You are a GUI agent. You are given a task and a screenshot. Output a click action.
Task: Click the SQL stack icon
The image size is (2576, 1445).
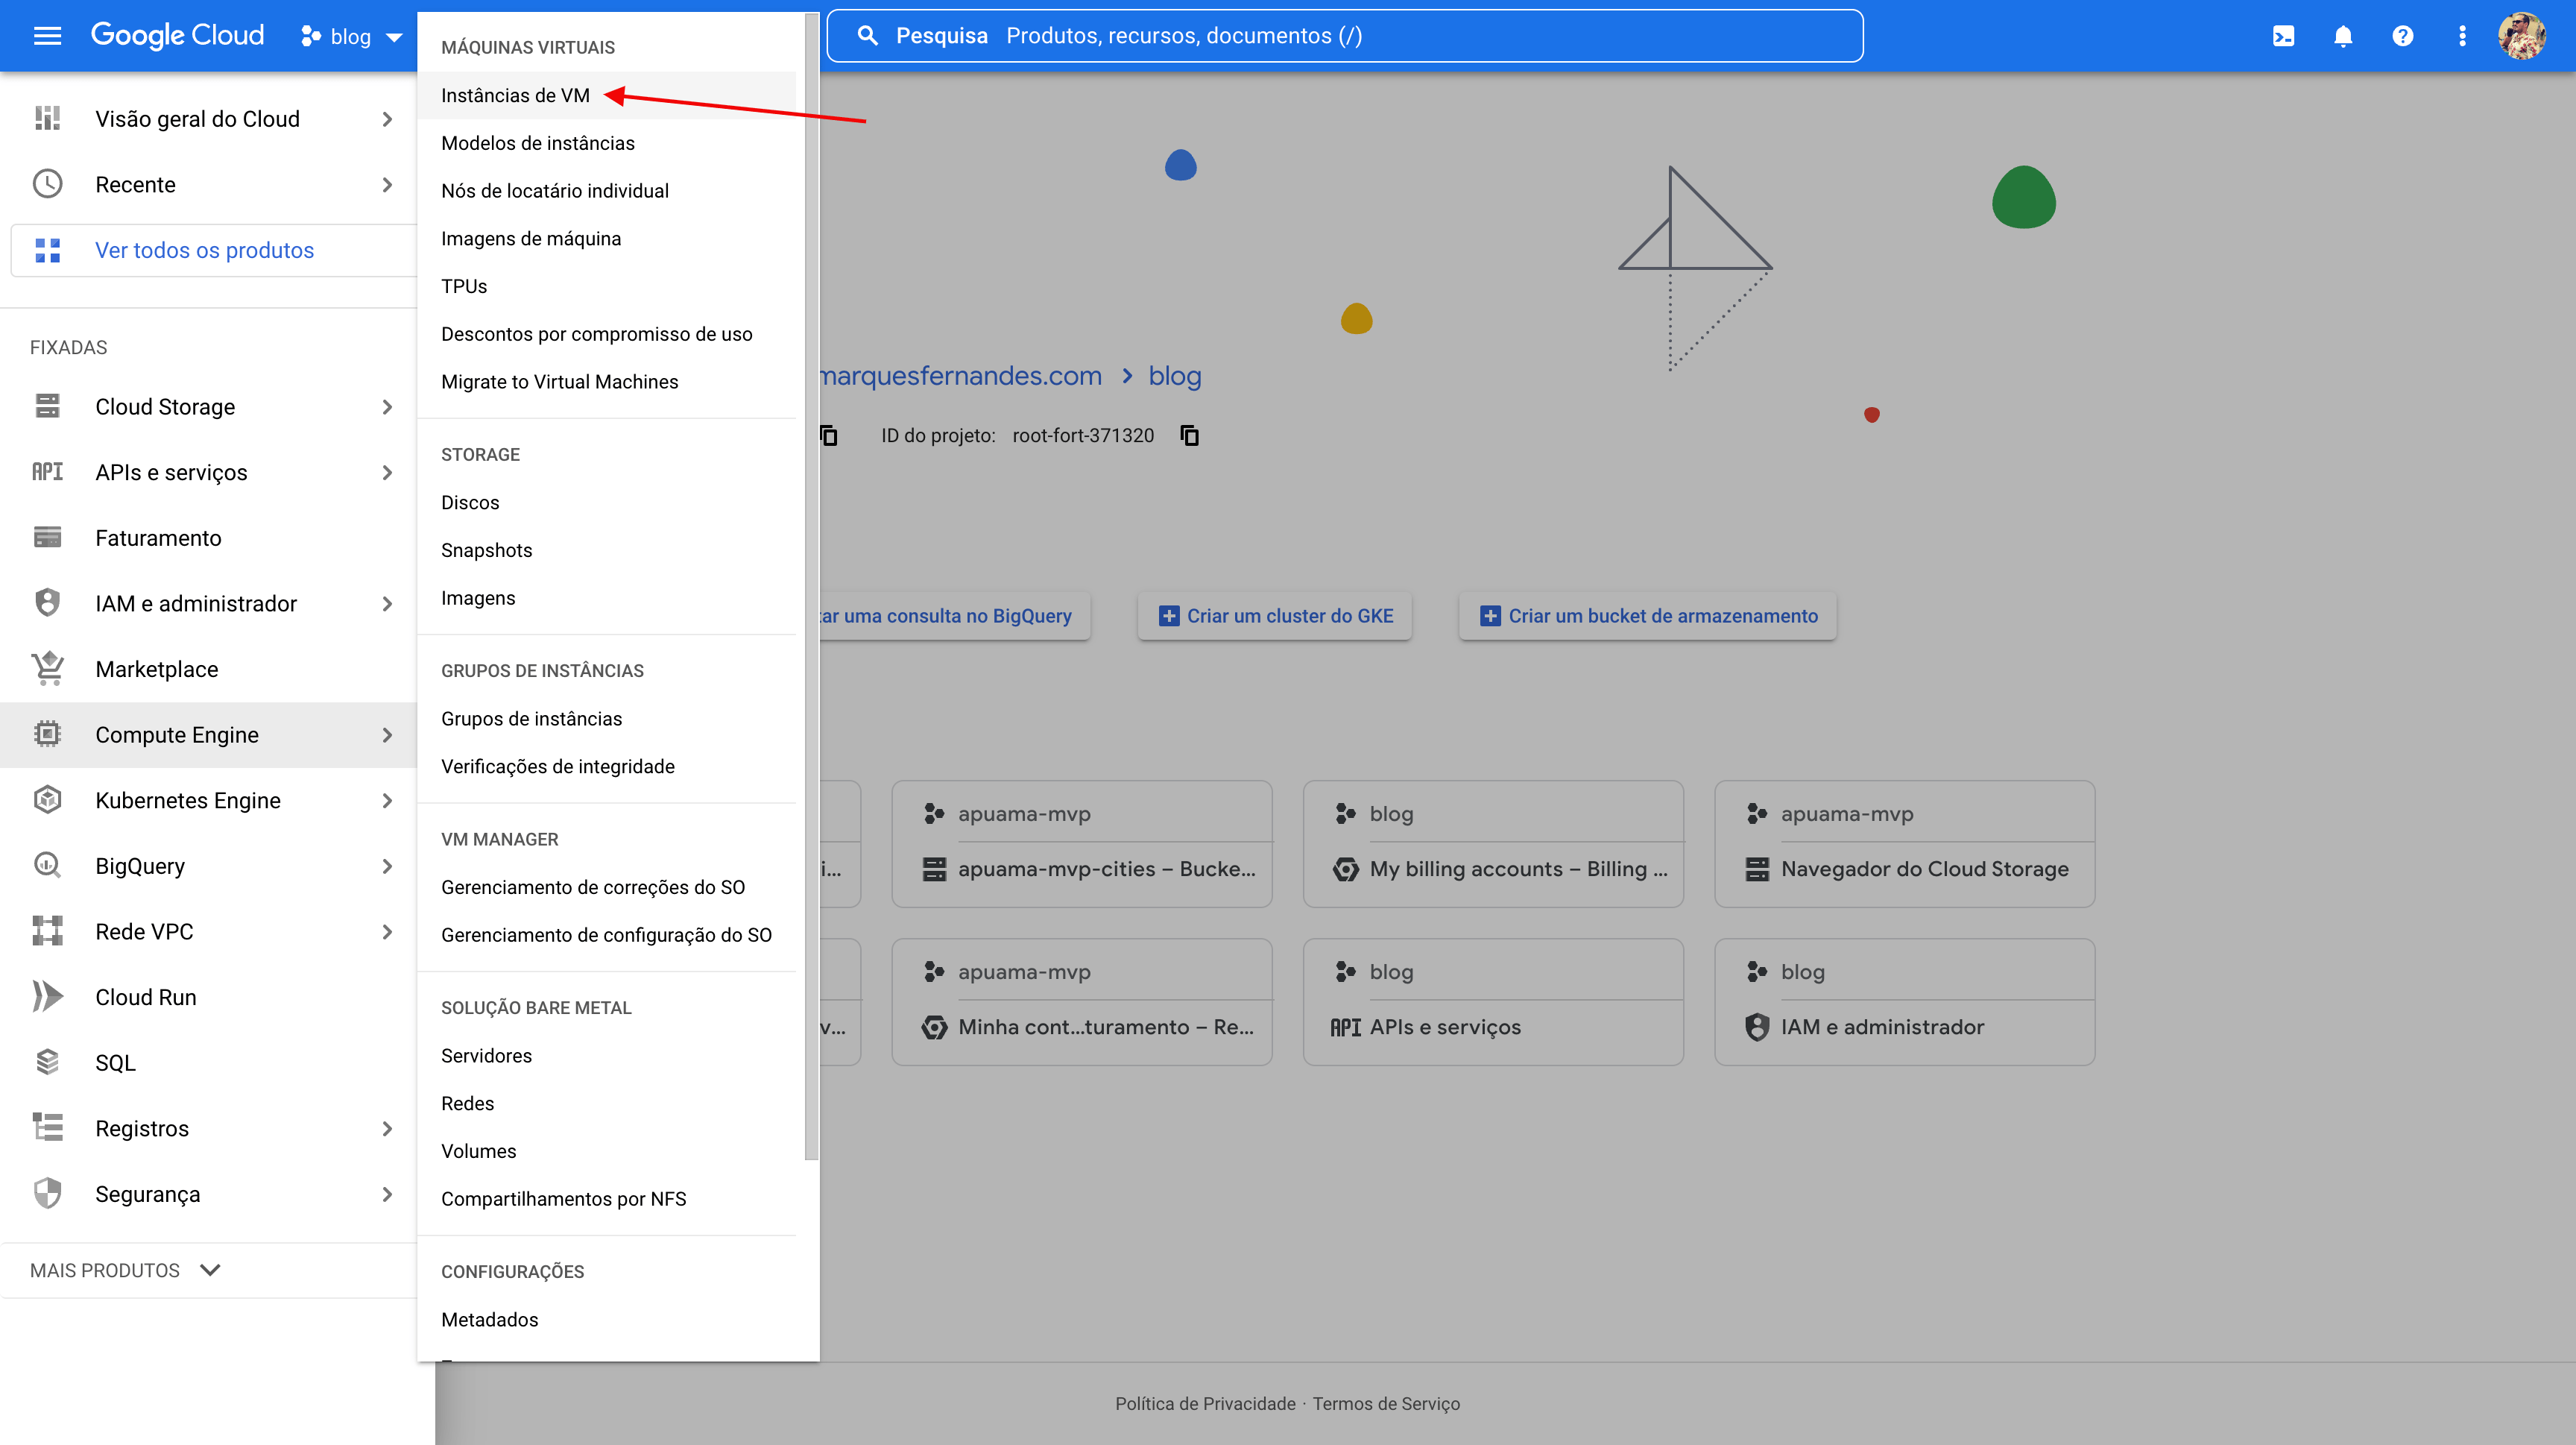pos(47,1062)
